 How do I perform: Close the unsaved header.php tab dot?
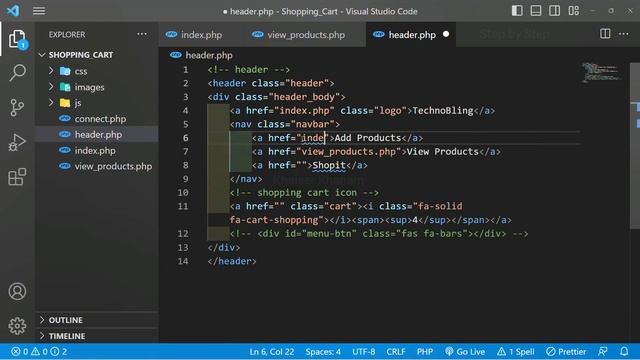point(446,34)
